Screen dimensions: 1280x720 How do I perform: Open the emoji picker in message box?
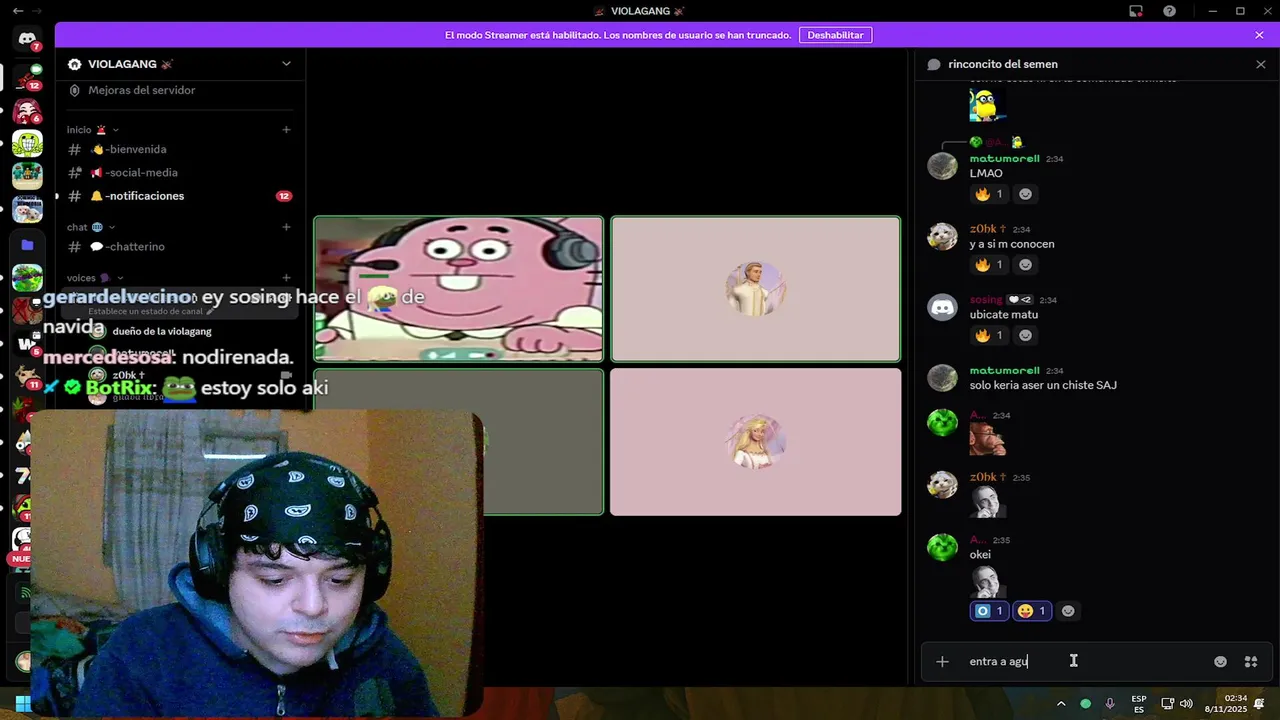(1220, 661)
